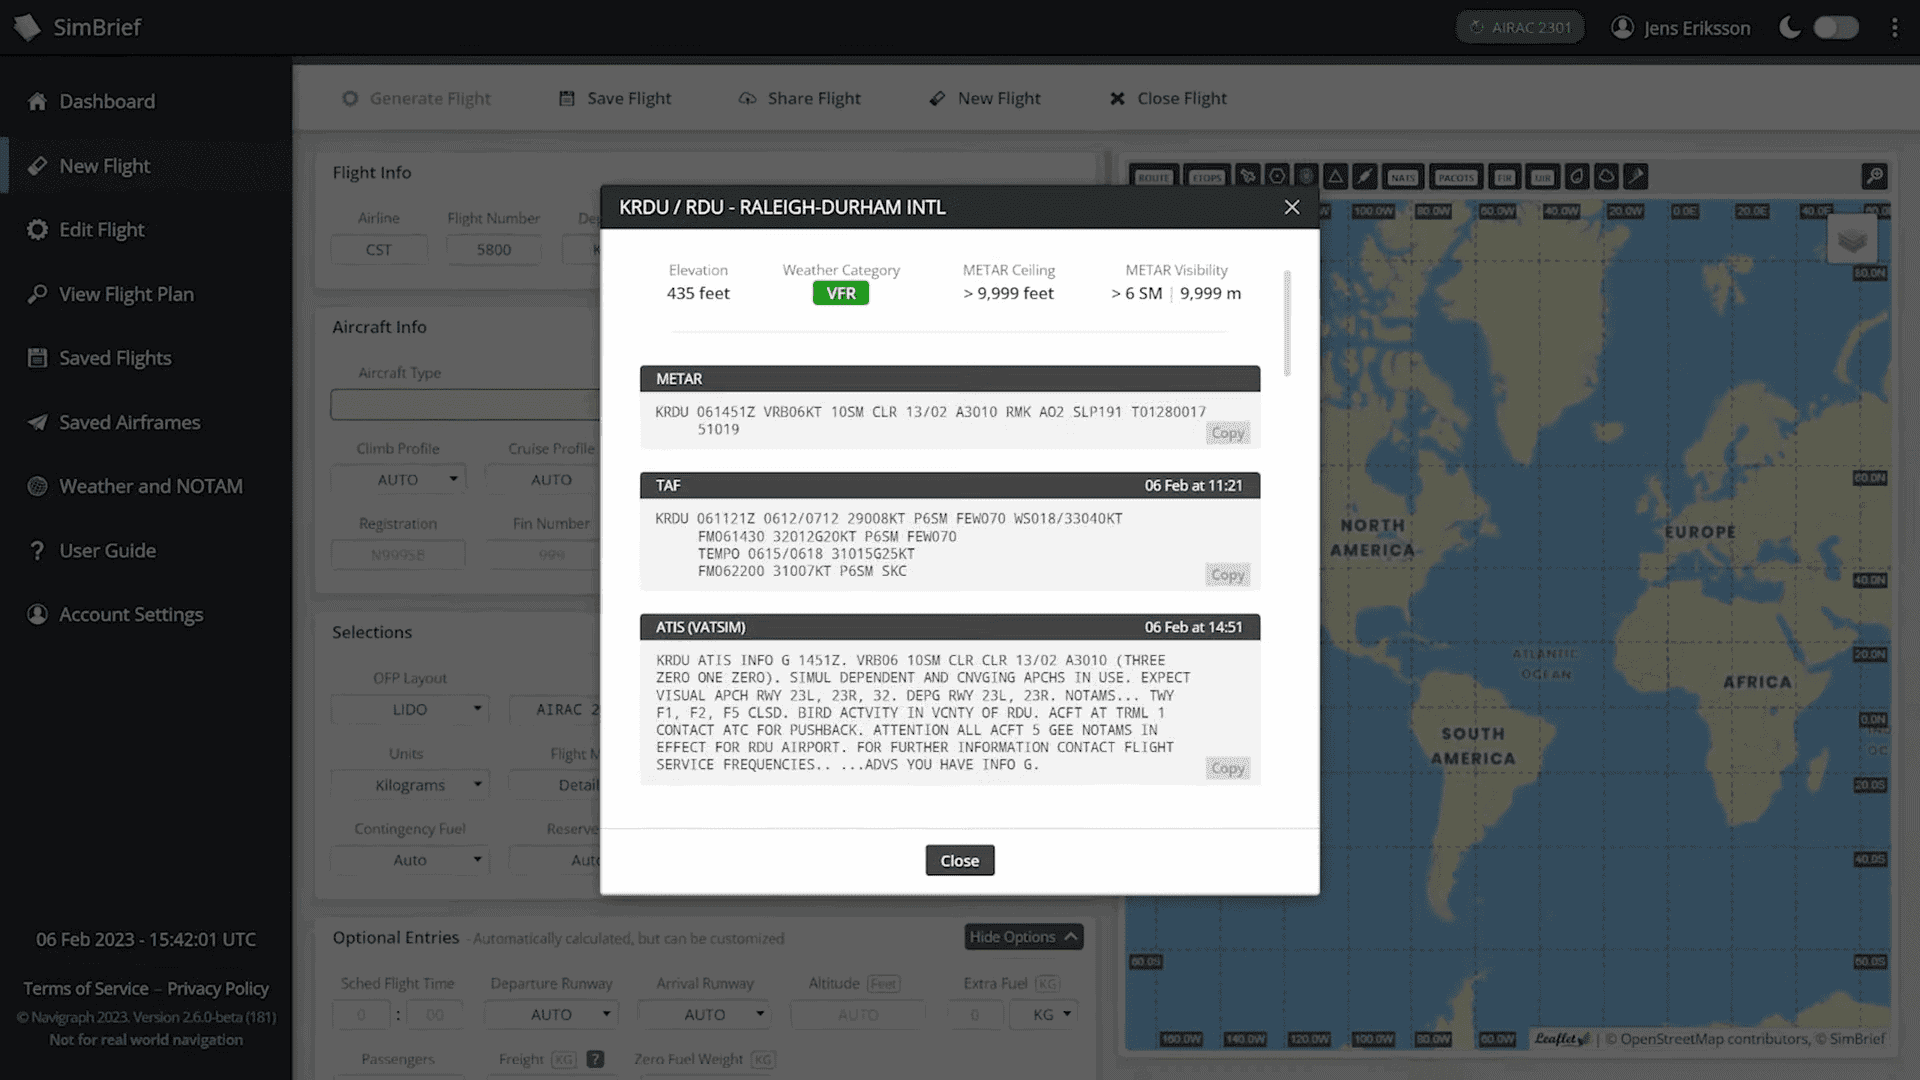
Task: Toggle FIR boundaries on the map
Action: click(x=1505, y=178)
